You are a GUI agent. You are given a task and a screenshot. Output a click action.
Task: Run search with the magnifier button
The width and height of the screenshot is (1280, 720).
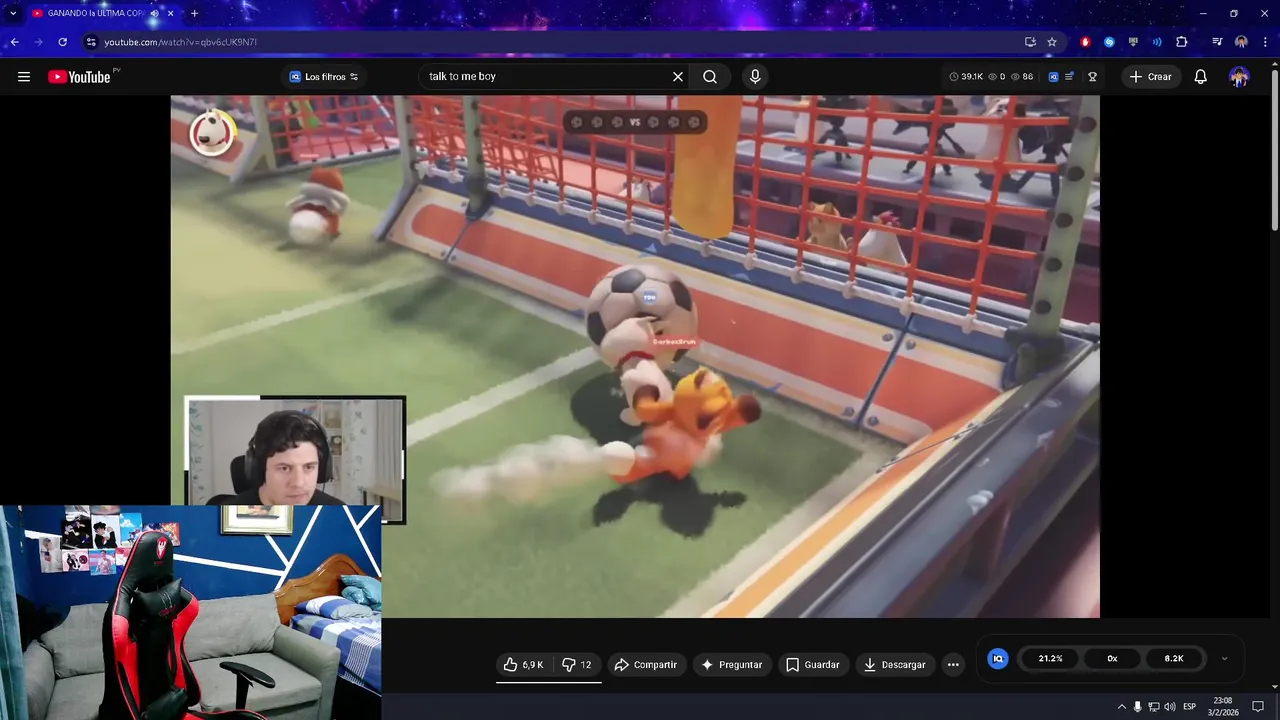710,77
